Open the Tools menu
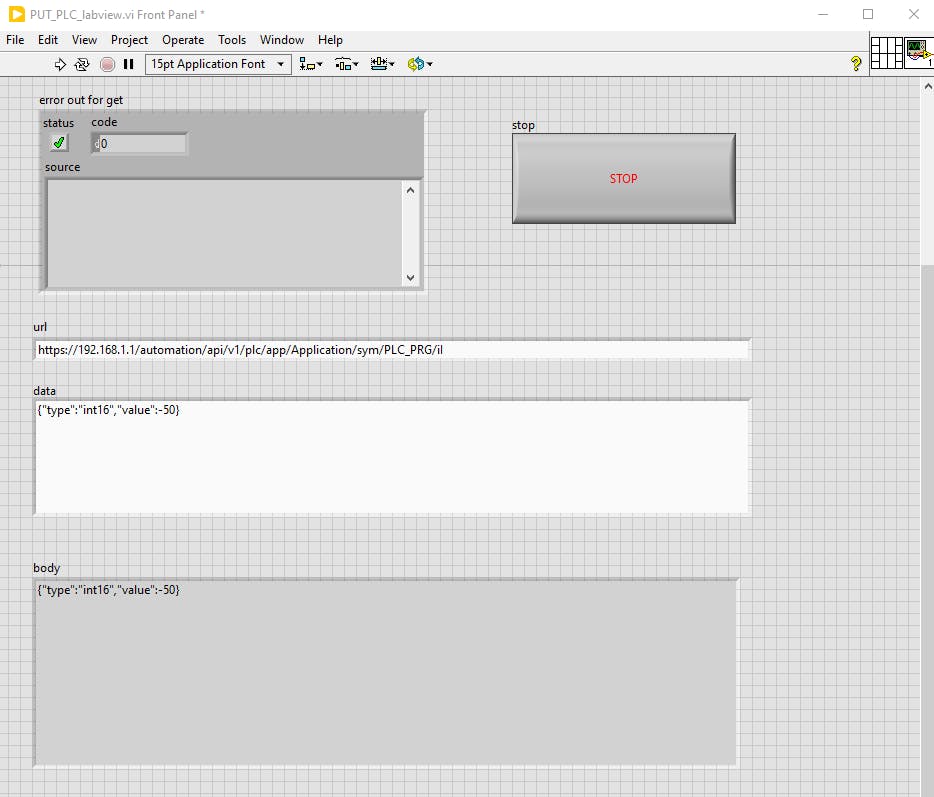Viewport: 934px width, 797px height. pos(232,40)
